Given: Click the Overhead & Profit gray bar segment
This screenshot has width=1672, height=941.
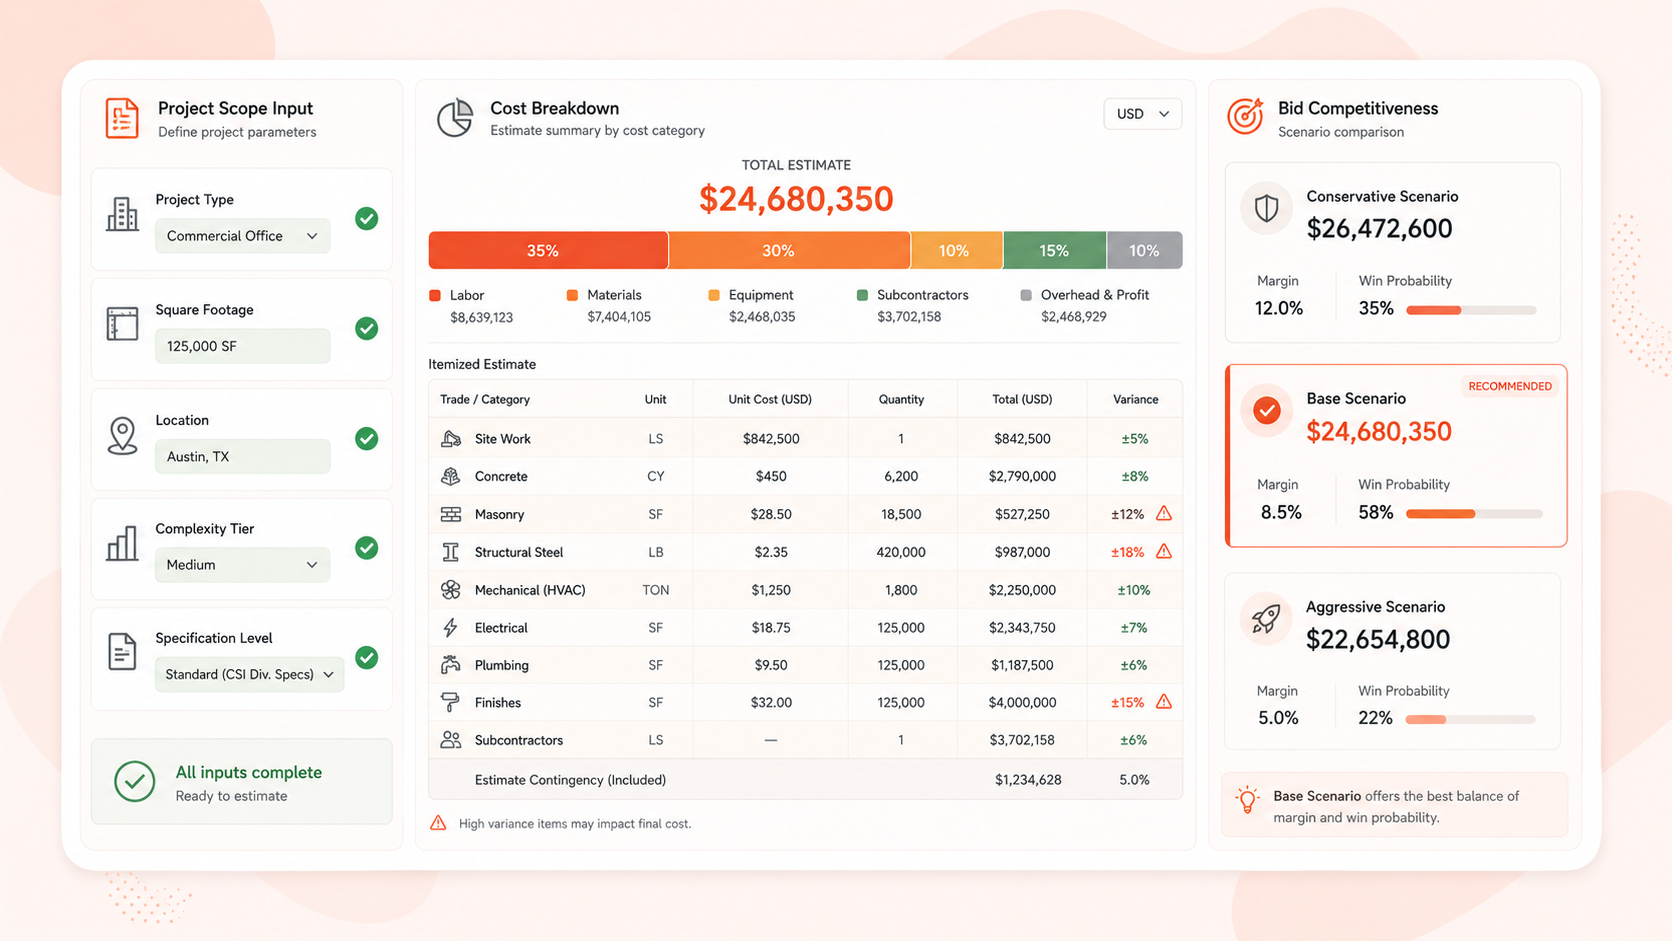Looking at the screenshot, I should coord(1144,250).
